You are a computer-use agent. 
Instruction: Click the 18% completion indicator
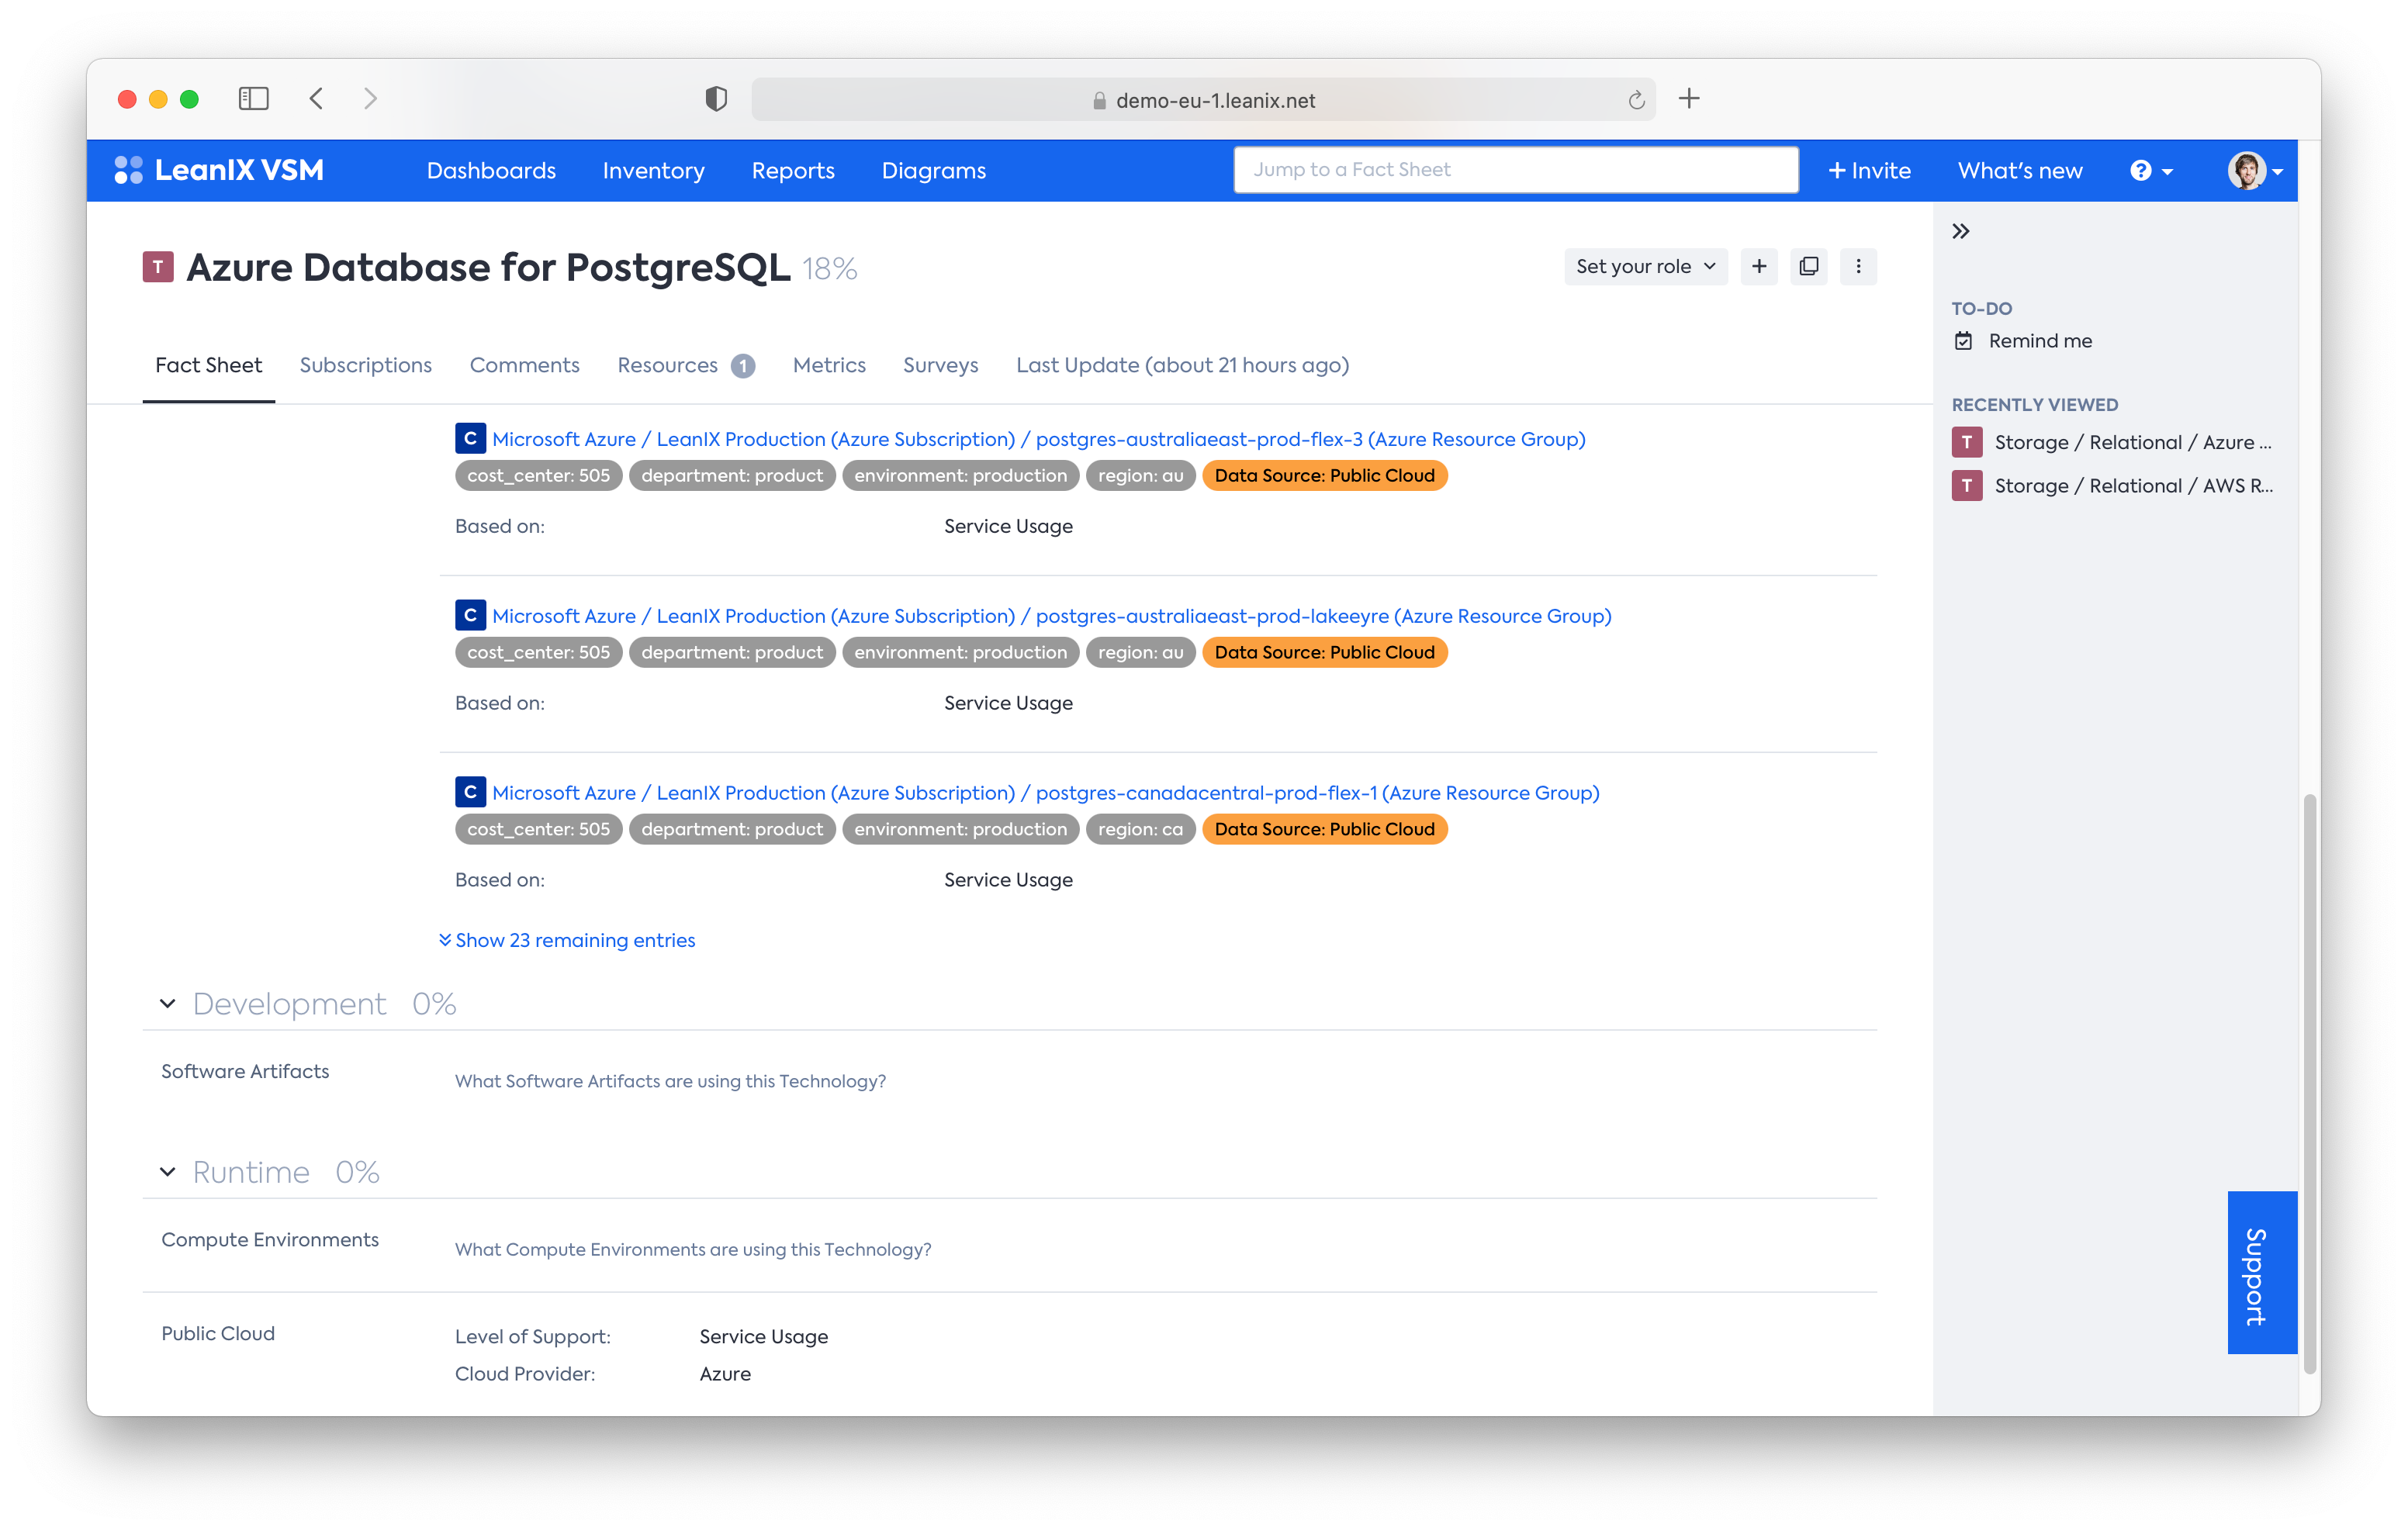point(829,269)
